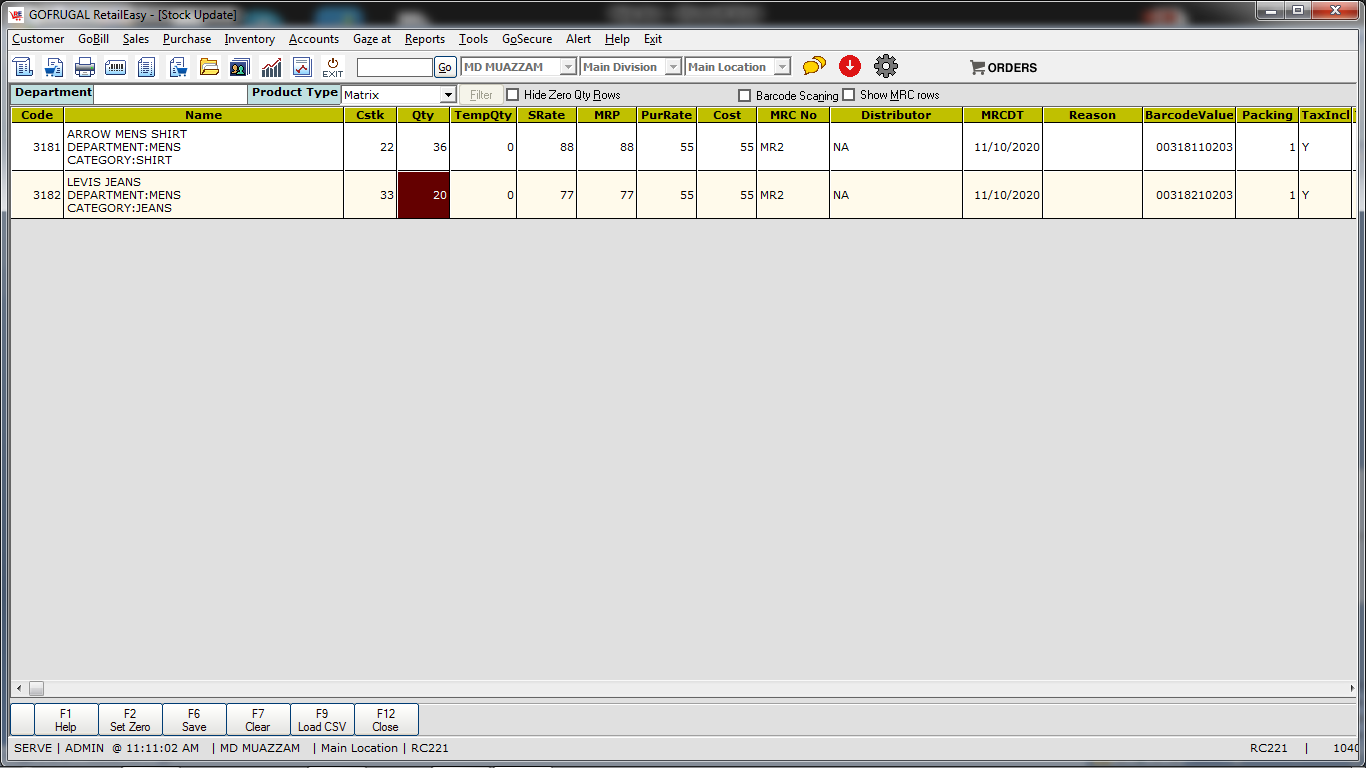Click the F6 Save button
The height and width of the screenshot is (768, 1366).
[x=194, y=720]
